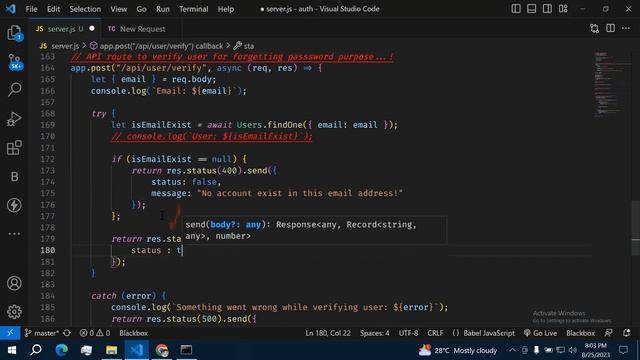Viewport: 640px width, 360px height.
Task: Open the Extensions view
Action: 14,147
